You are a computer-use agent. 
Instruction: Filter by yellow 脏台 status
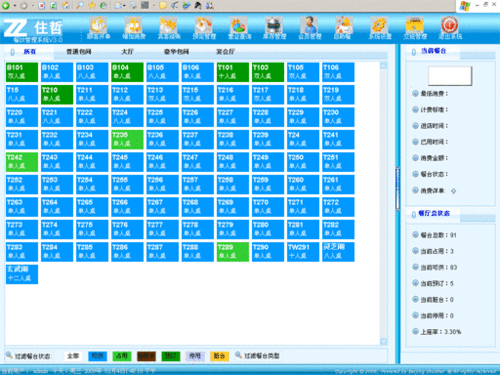220,356
